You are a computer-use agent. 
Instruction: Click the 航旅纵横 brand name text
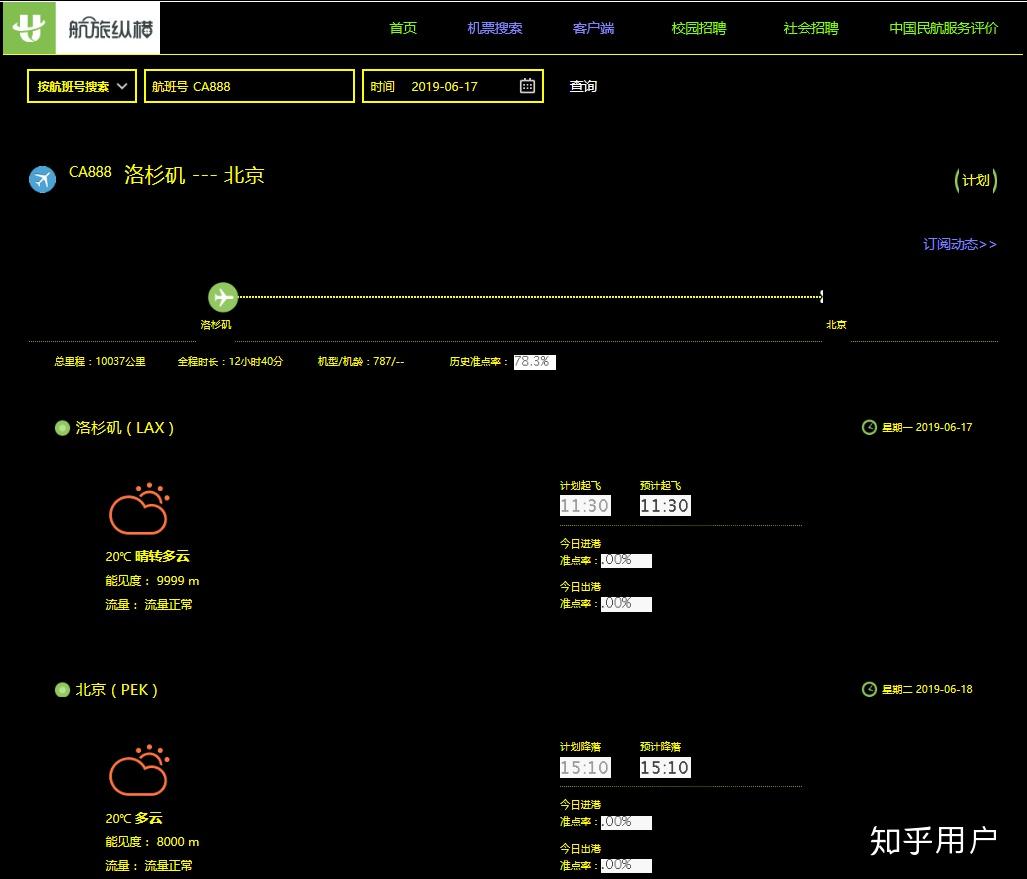click(110, 29)
